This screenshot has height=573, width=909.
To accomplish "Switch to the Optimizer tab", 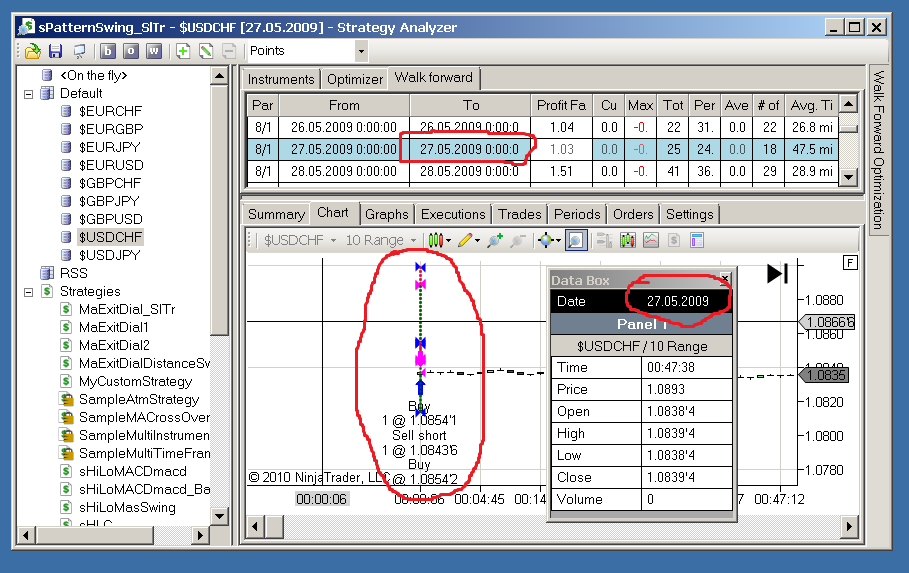I will click(x=355, y=79).
